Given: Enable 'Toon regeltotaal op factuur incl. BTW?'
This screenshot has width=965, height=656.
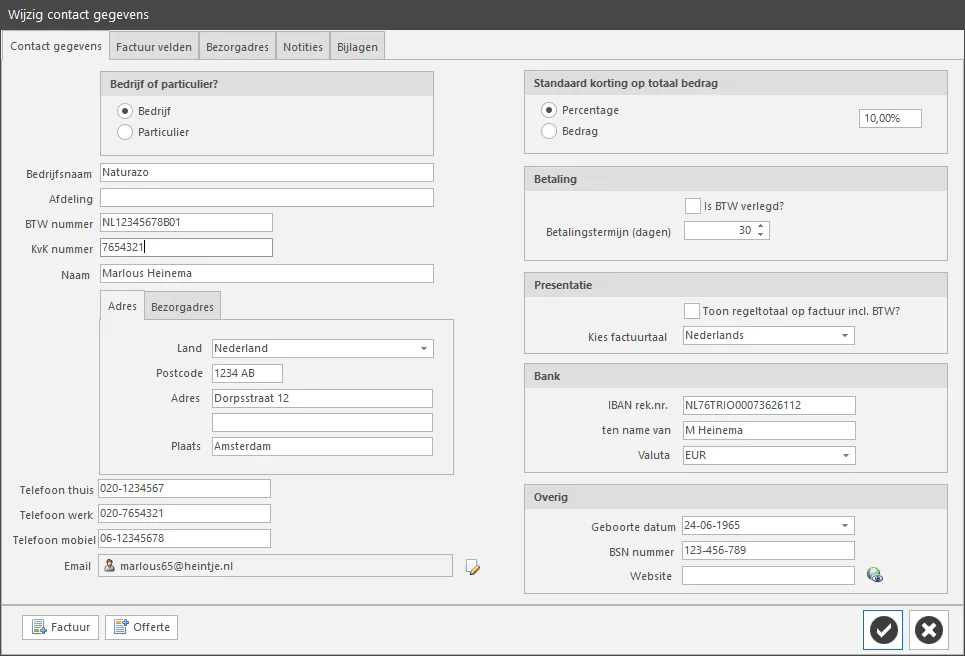Looking at the screenshot, I should (692, 311).
